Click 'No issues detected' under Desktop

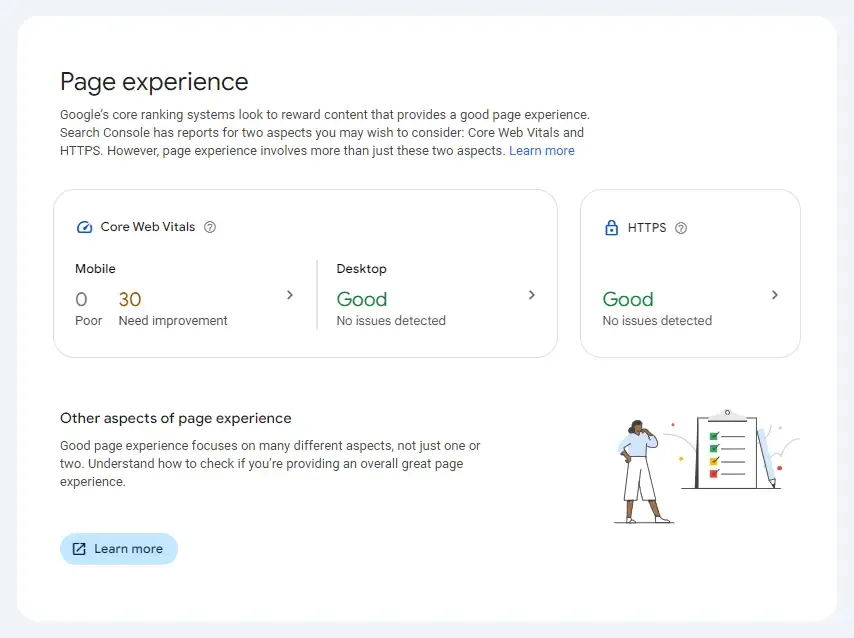[391, 321]
